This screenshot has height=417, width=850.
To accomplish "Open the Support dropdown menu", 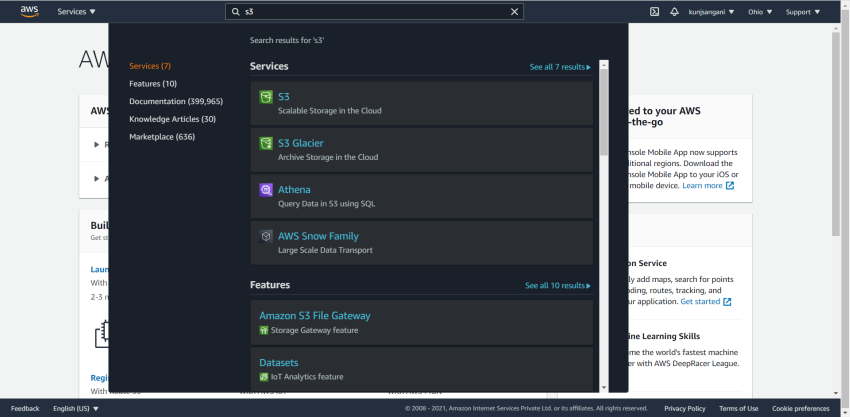I will click(803, 11).
